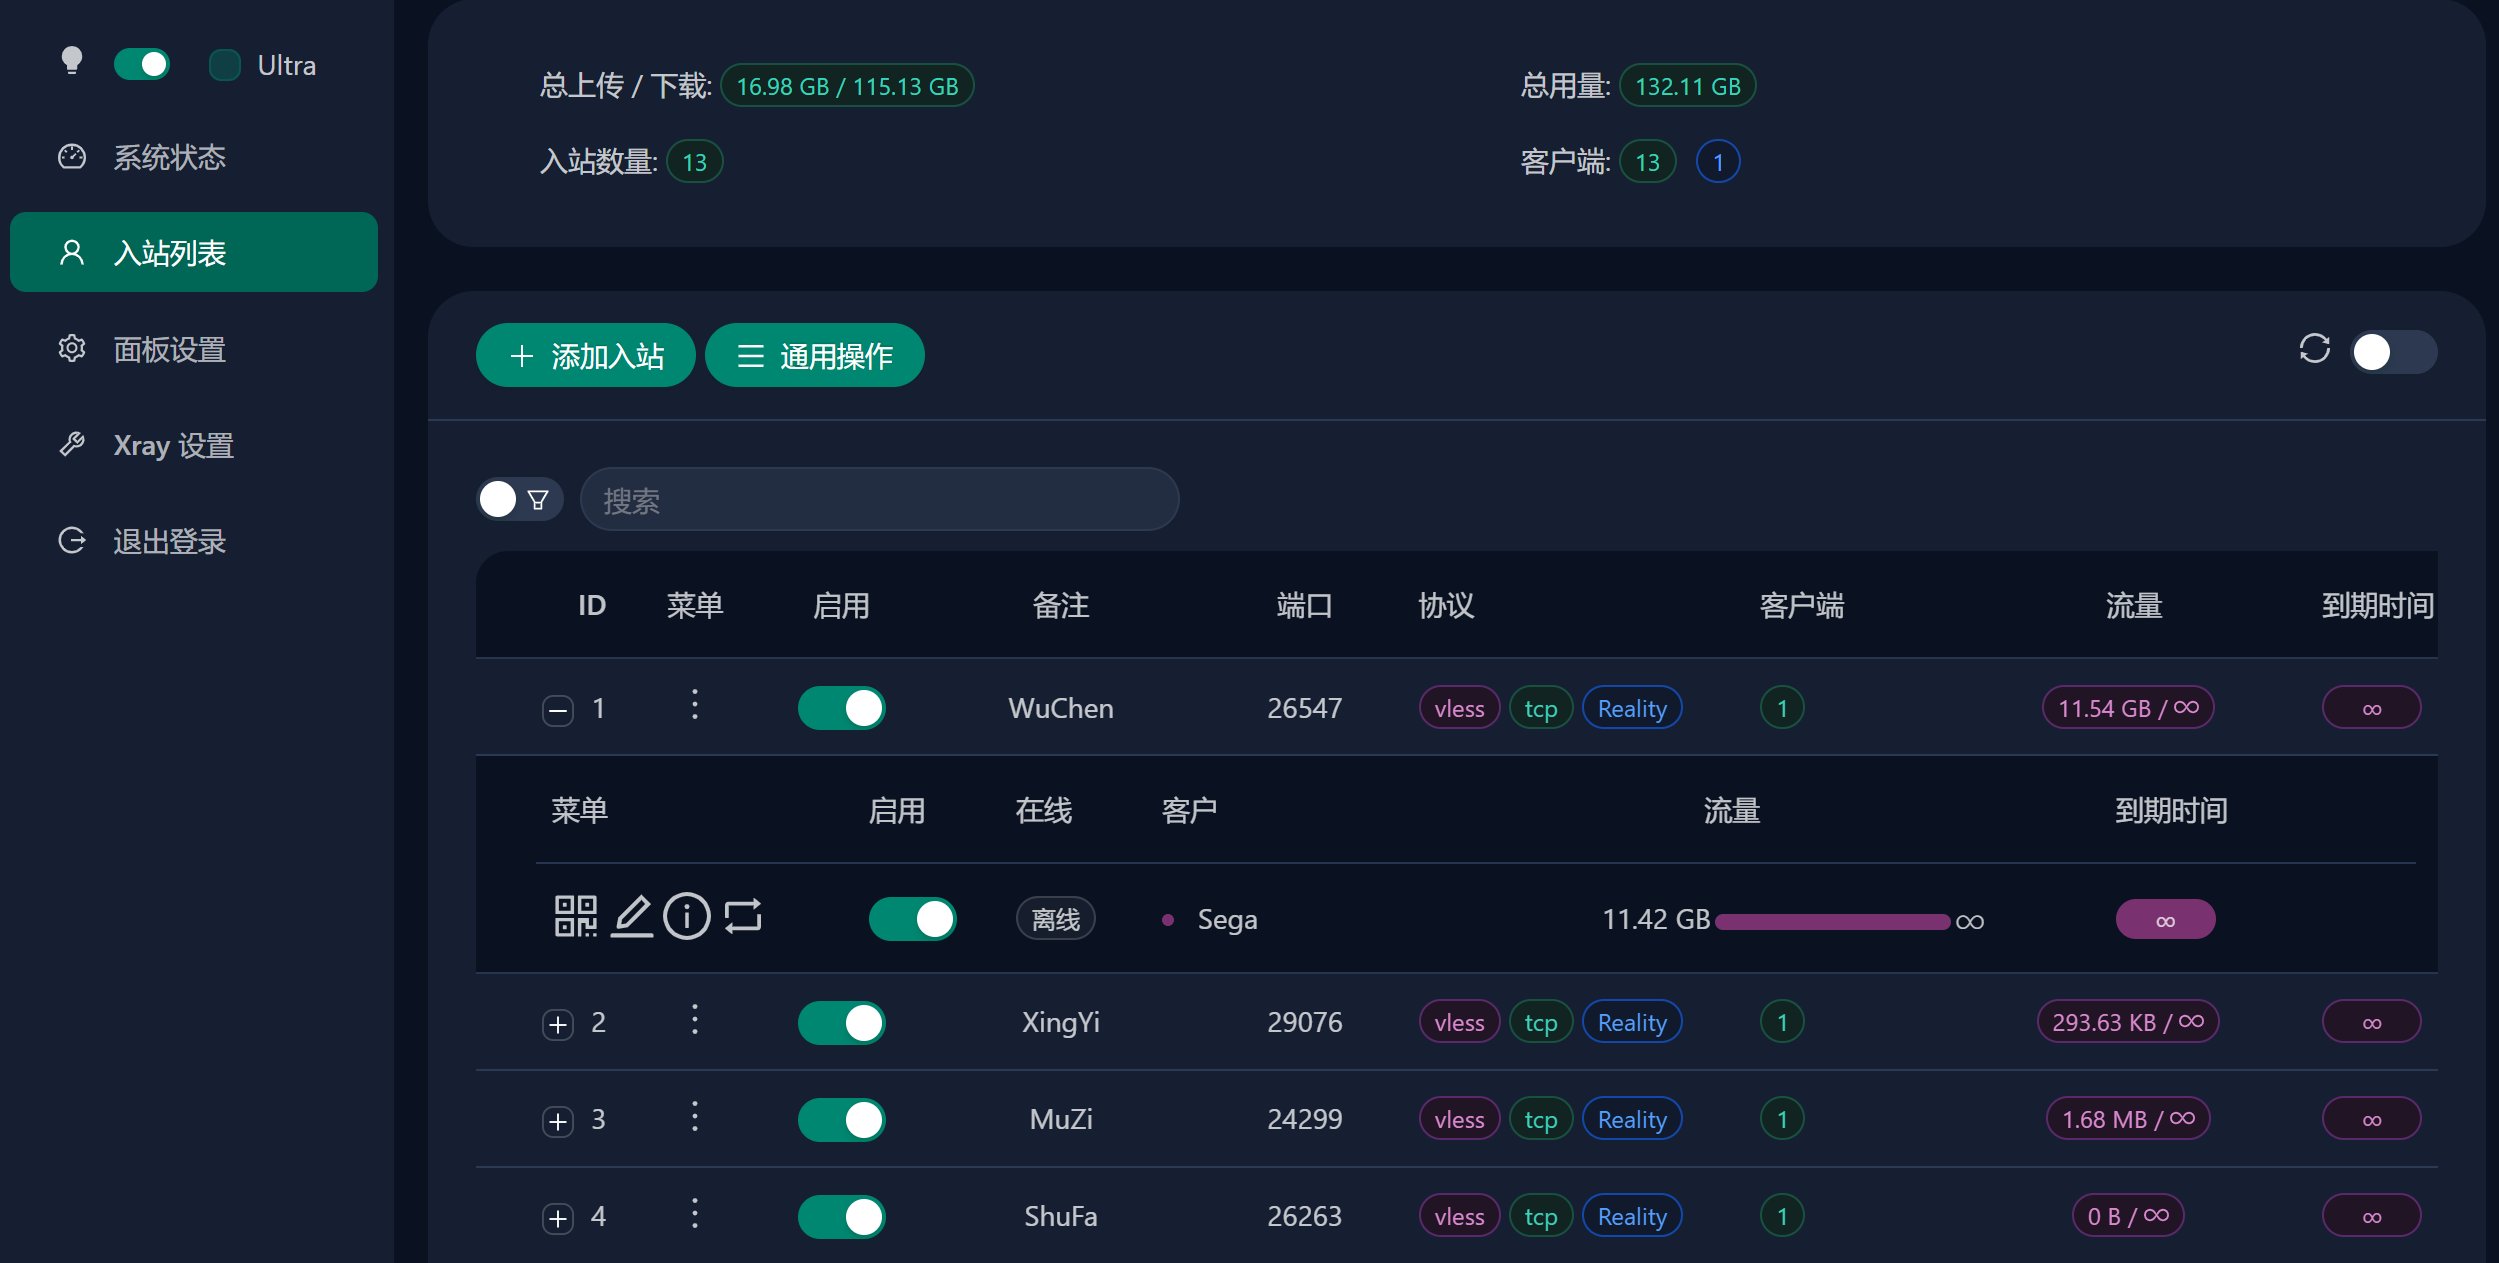Screen dimensions: 2499x1263
Task: Expand inbound row 4 ShuFa
Action: [558, 1218]
